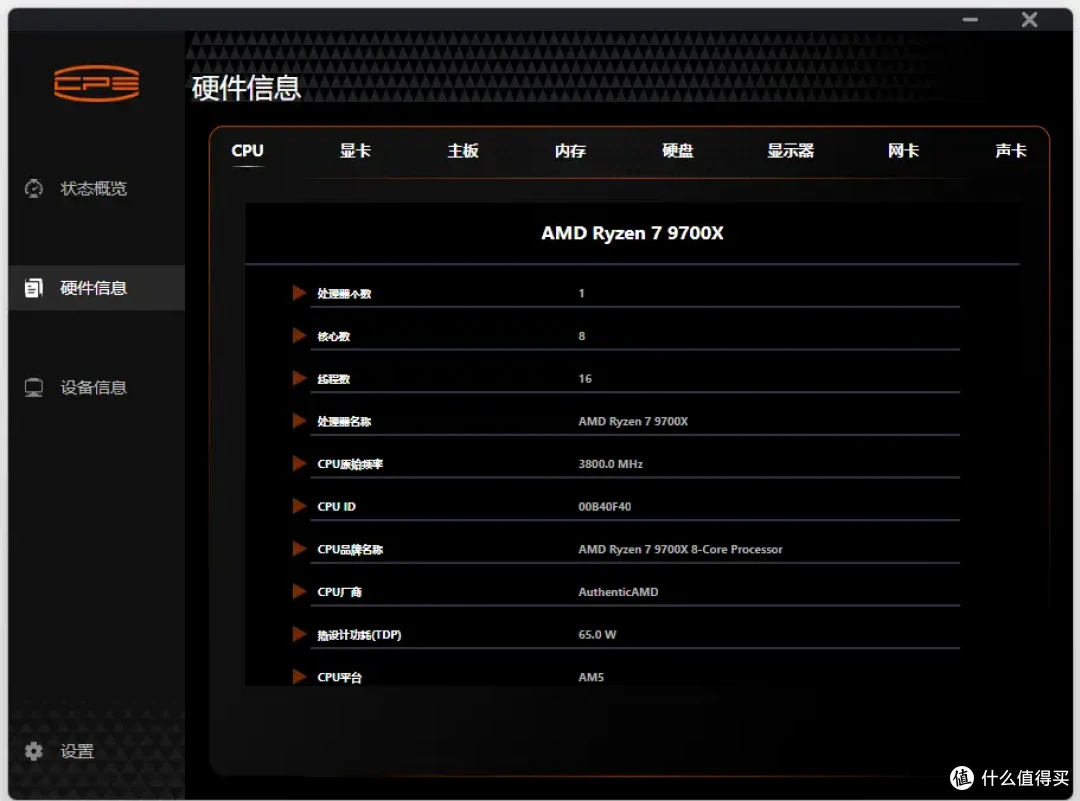
Task: Click the 3800.0 MHz frequency value
Action: 610,464
